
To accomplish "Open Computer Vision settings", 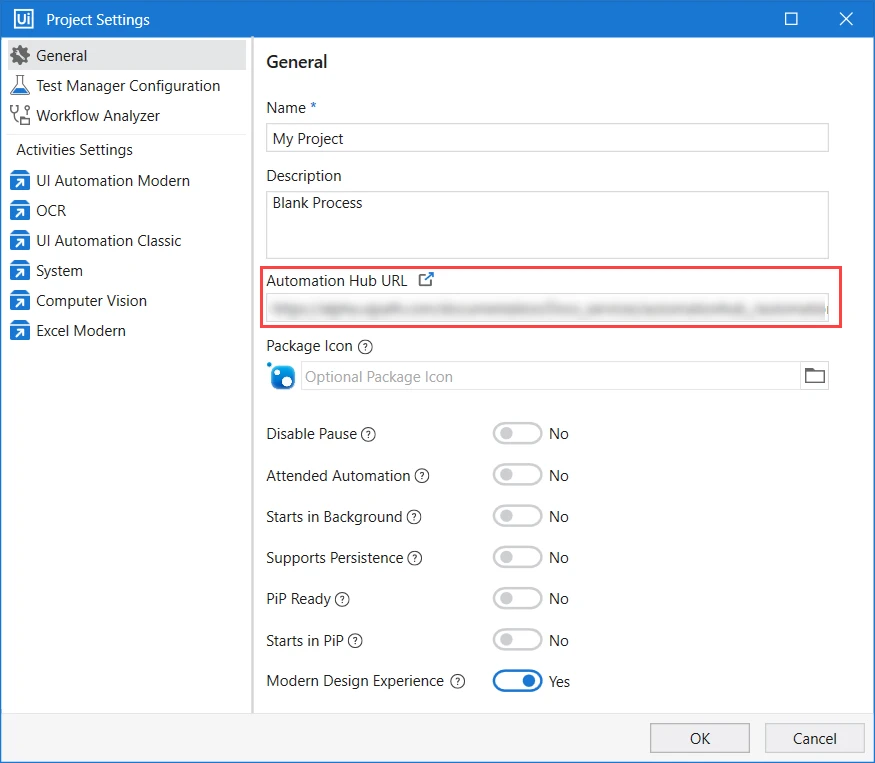I will tap(127, 301).
